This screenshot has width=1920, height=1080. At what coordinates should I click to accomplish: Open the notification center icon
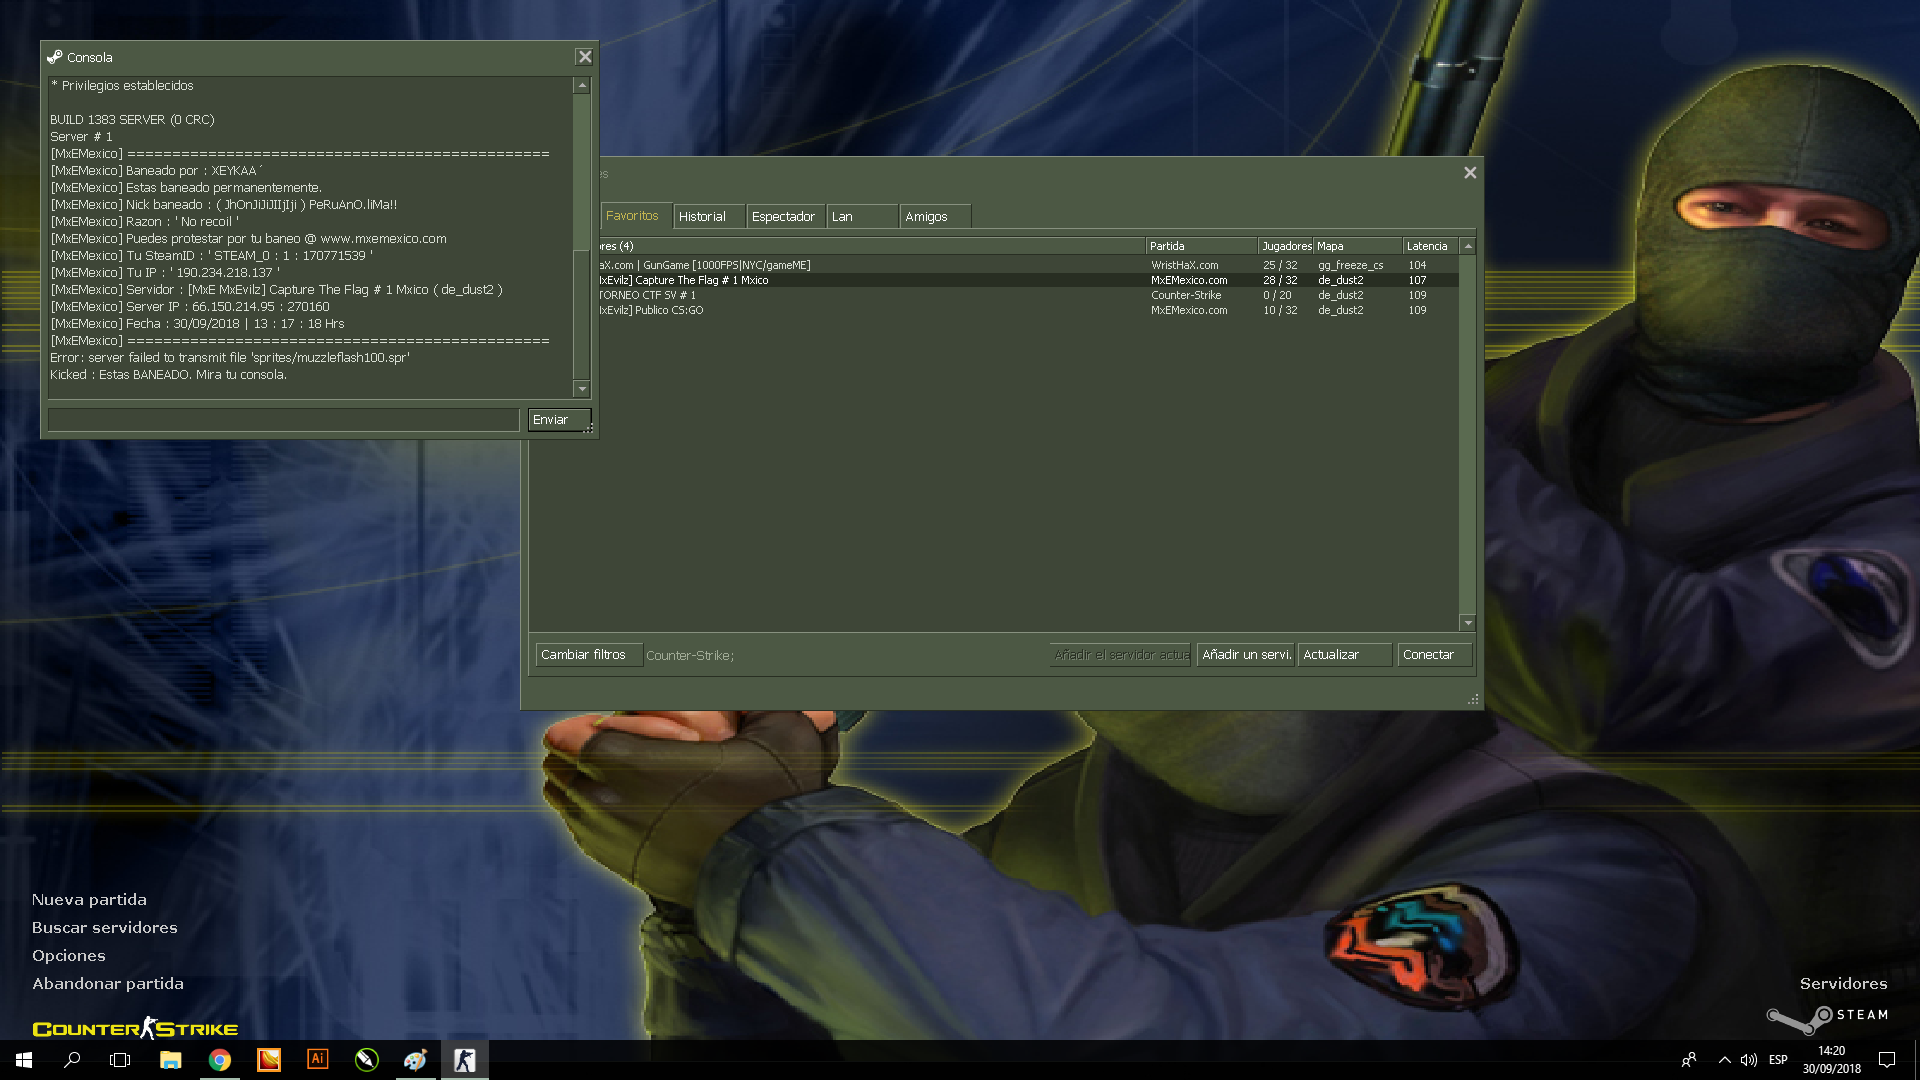pyautogui.click(x=1887, y=1060)
